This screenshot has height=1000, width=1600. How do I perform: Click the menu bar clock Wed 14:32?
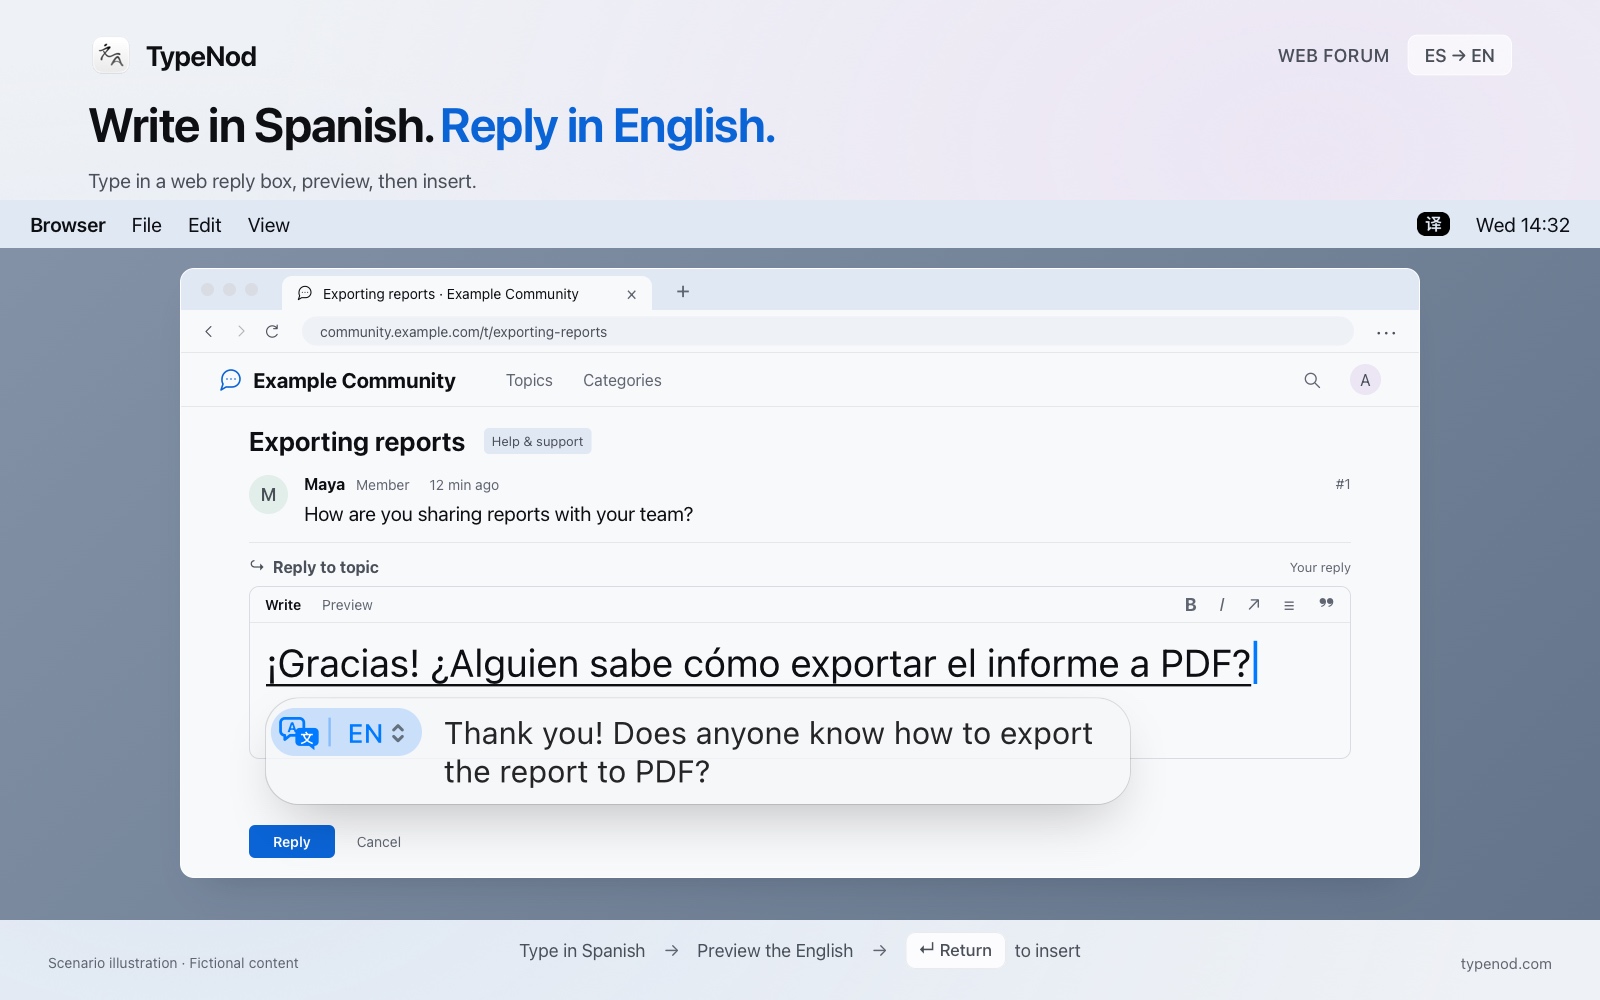point(1523,225)
